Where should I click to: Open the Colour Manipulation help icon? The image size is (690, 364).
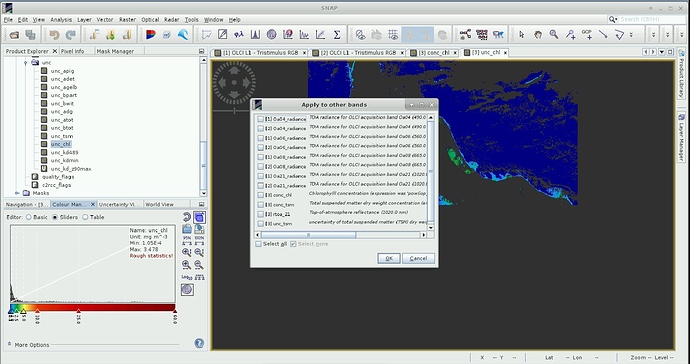199,343
